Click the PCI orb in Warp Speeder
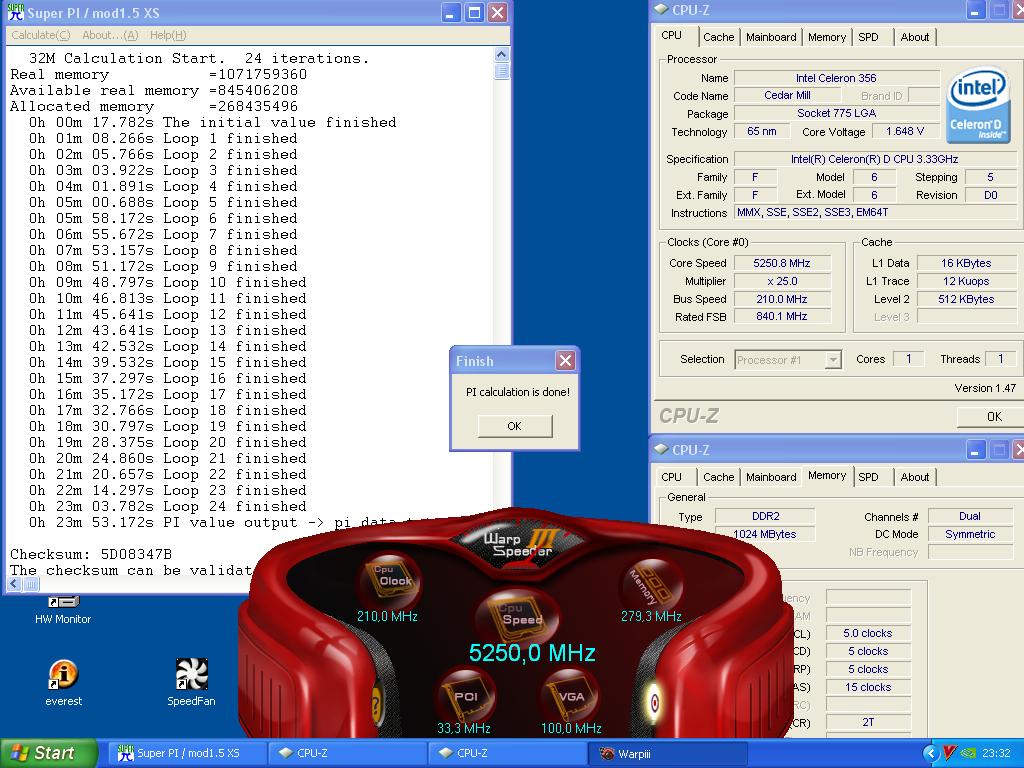Image resolution: width=1024 pixels, height=768 pixels. click(464, 694)
